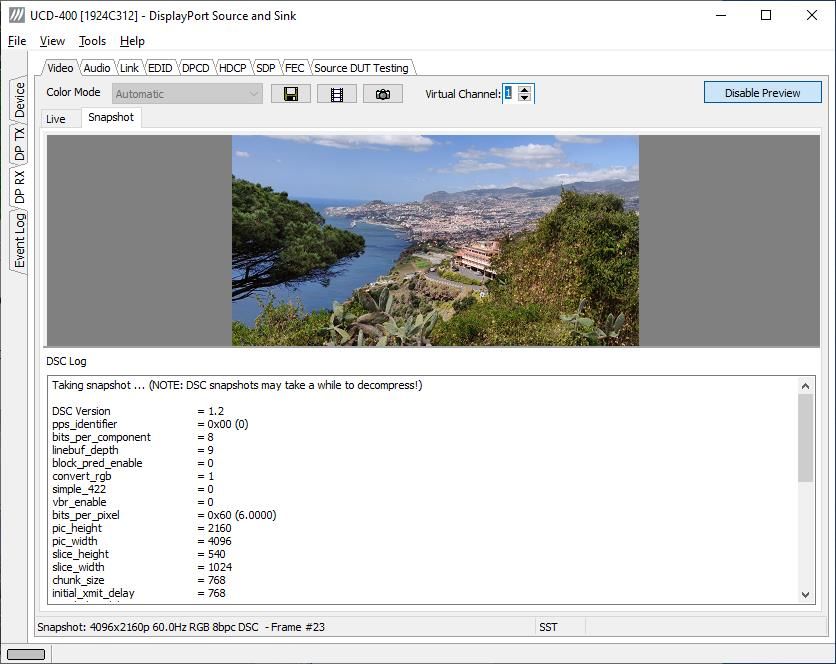This screenshot has height=664, width=836.
Task: Open the View menu
Action: tap(52, 41)
